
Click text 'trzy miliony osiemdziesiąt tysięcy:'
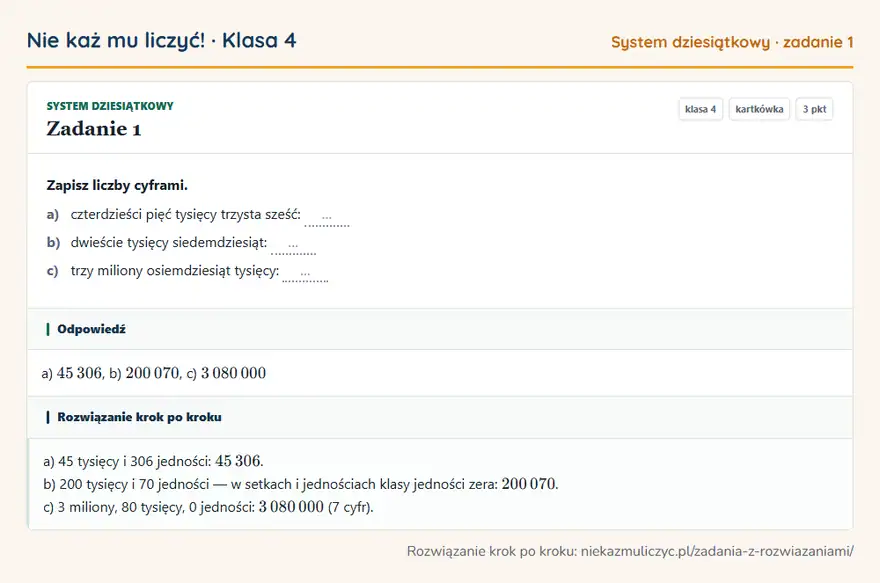[x=175, y=270]
